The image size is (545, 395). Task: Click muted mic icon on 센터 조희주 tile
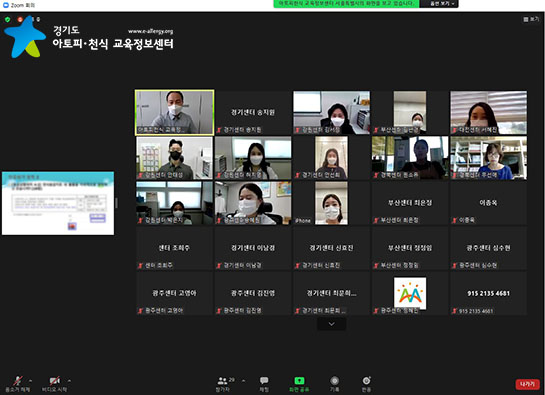[x=140, y=265]
